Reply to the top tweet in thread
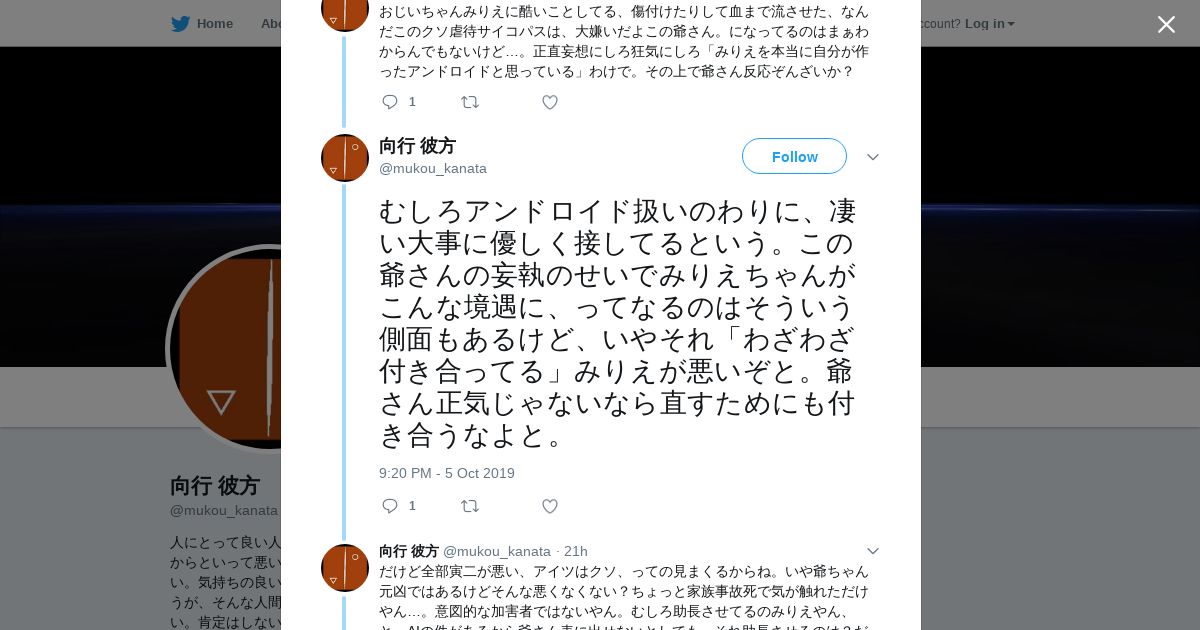 point(390,102)
